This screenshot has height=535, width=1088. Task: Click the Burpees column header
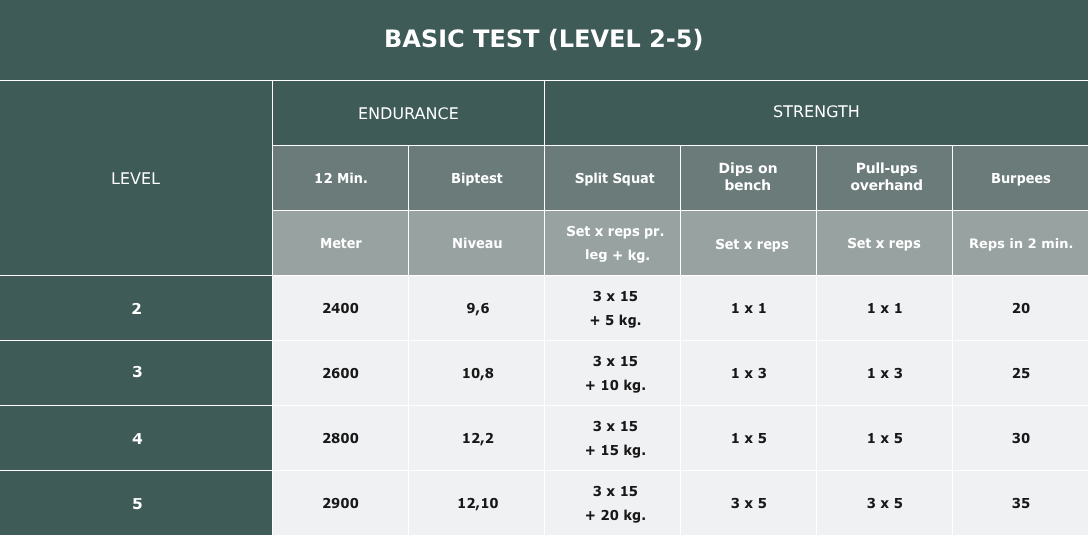[1020, 178]
